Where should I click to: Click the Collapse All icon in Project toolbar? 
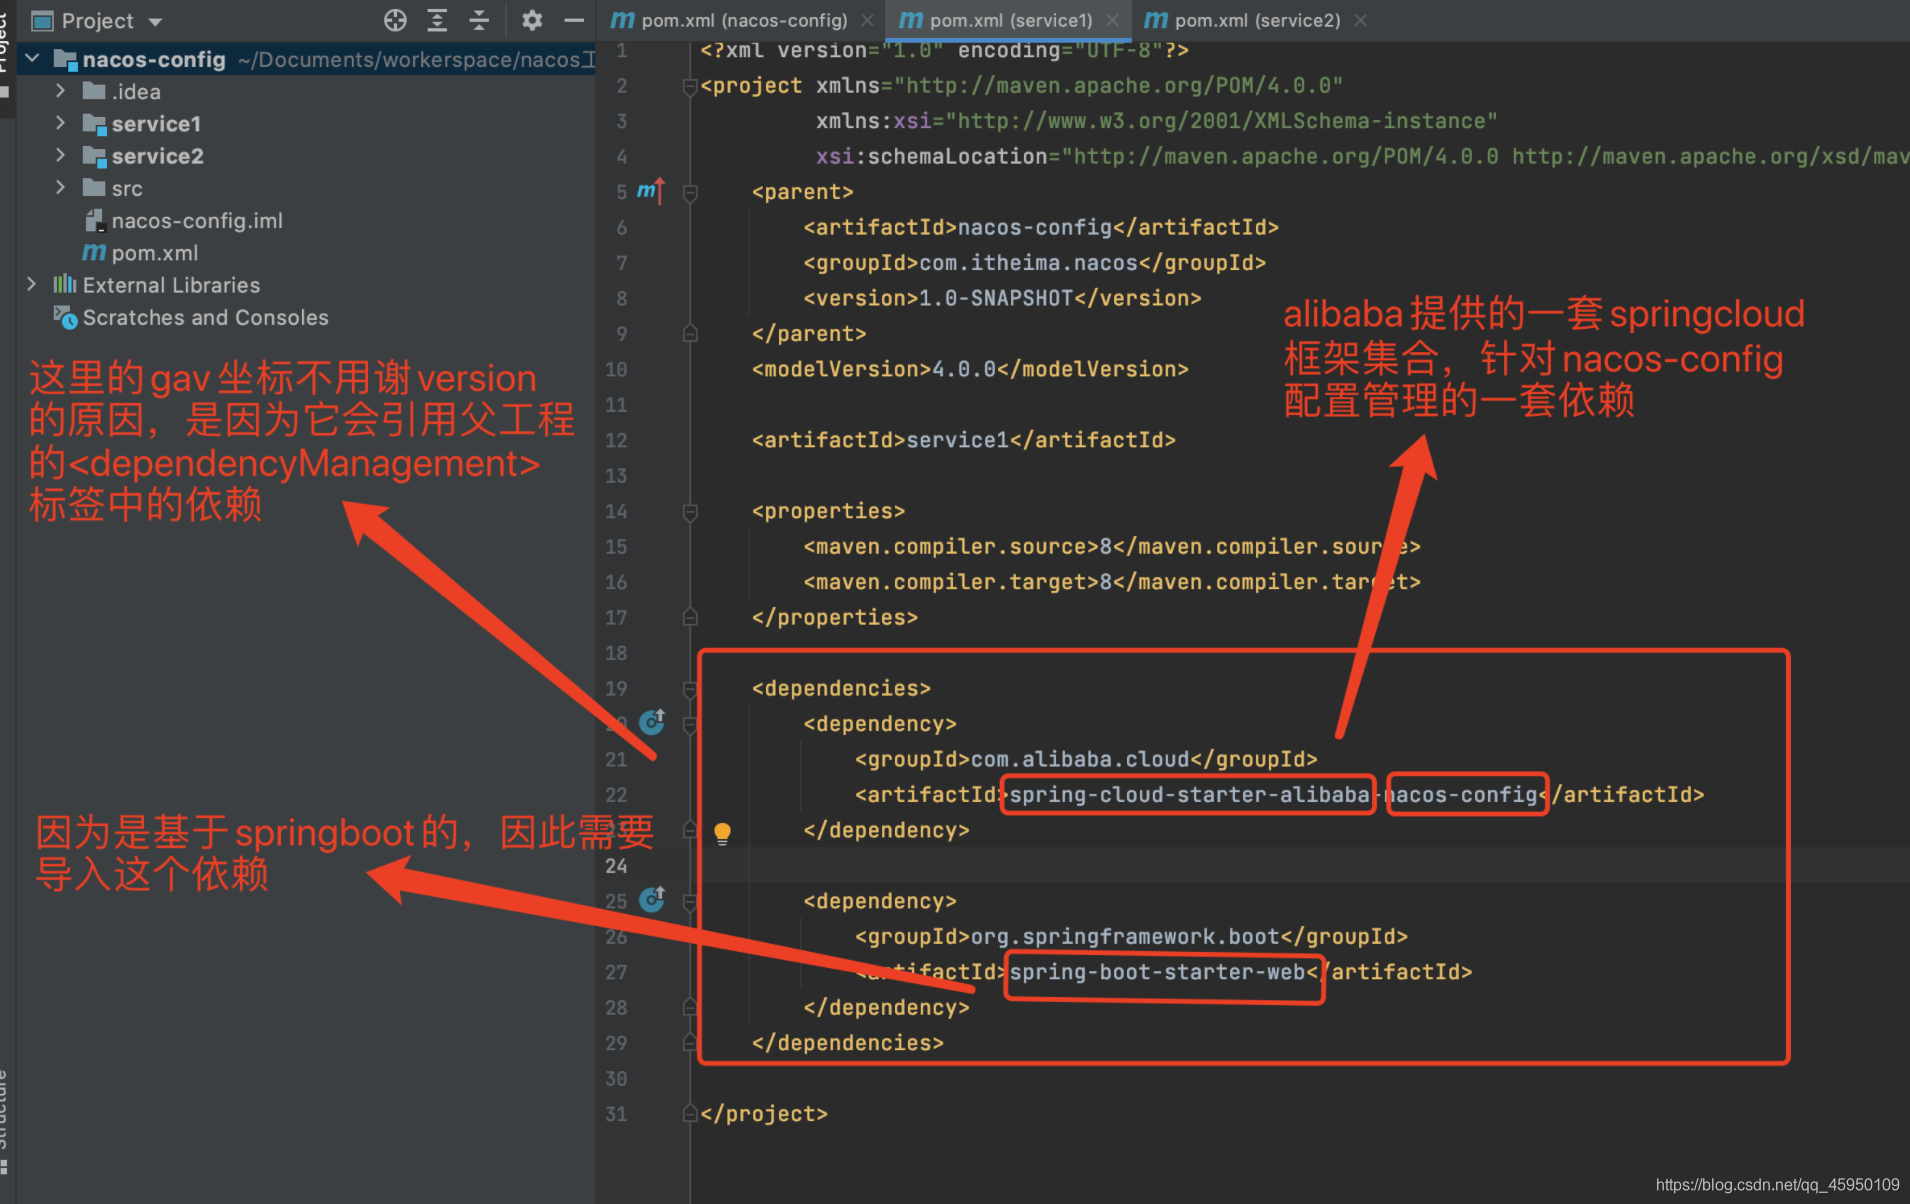[479, 20]
